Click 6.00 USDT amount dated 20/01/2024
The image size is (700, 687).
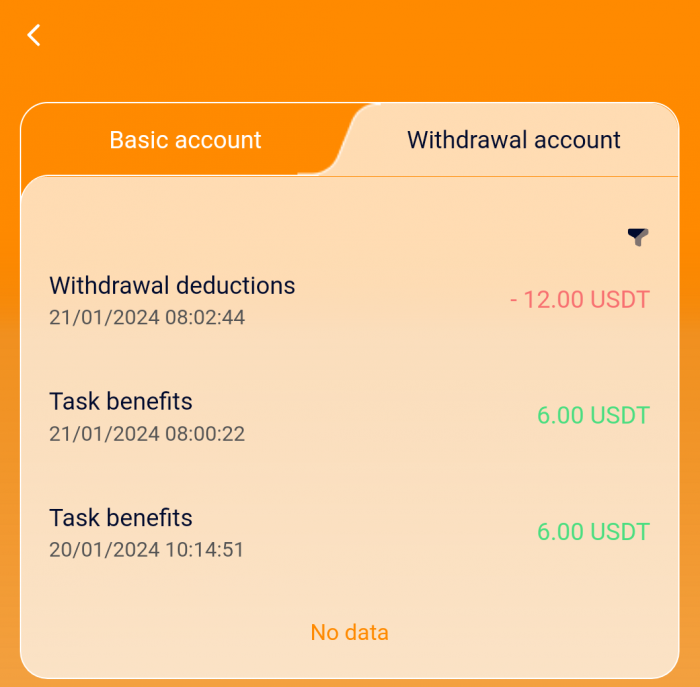point(593,532)
